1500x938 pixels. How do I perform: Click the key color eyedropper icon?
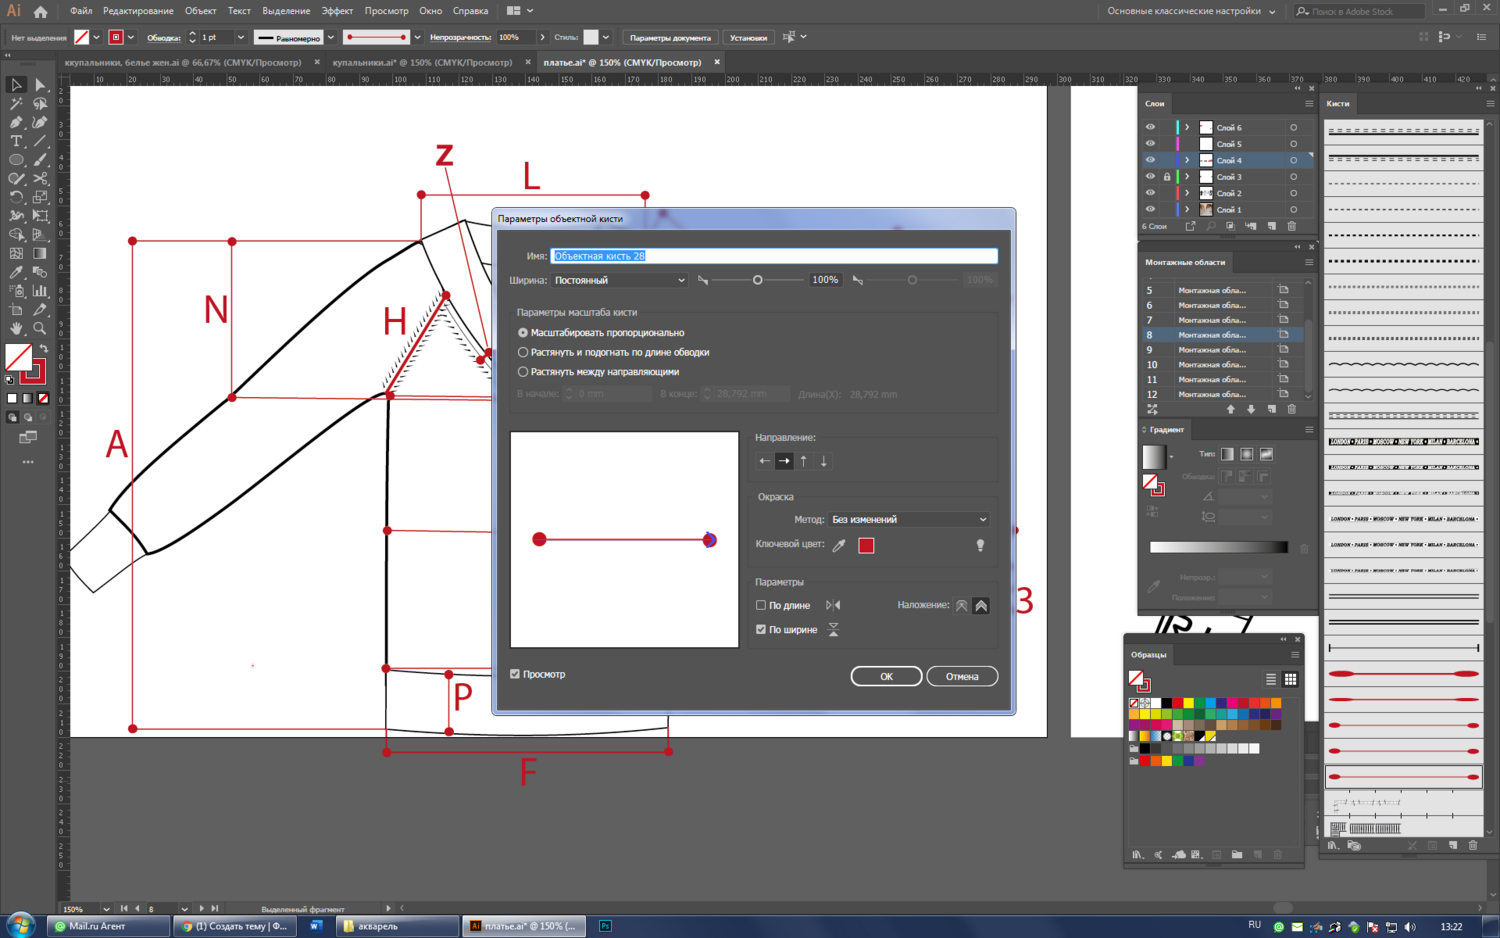click(x=839, y=545)
